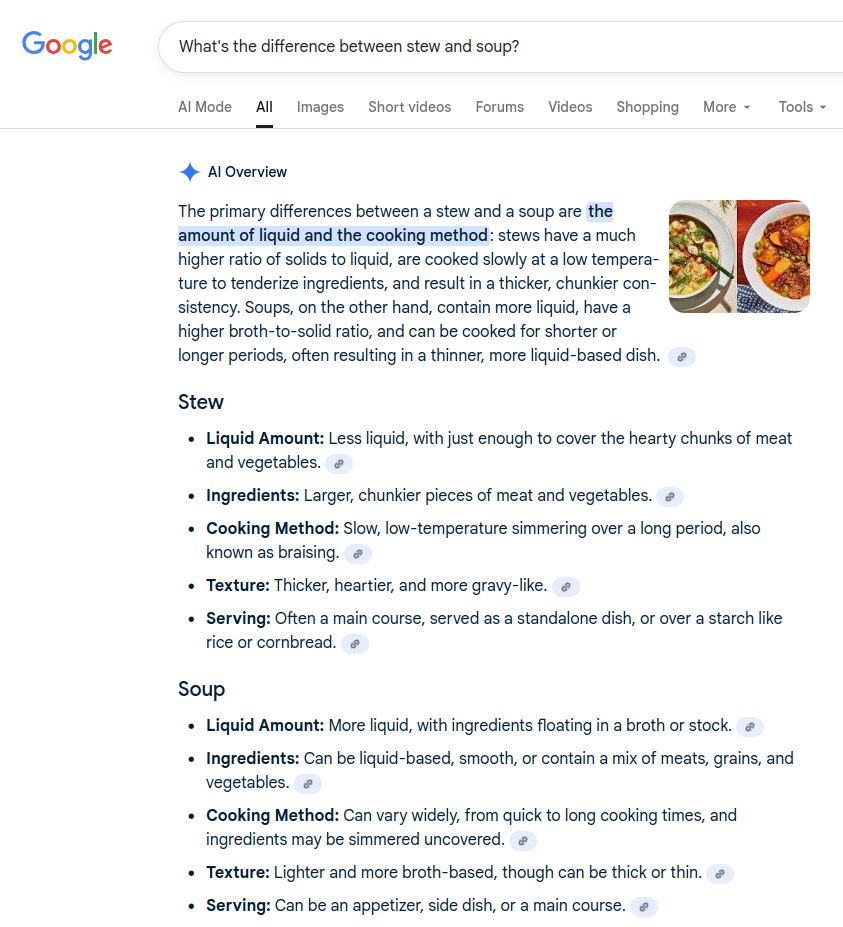Screen dimensions: 843x927
Task: Click source link icon after intro paragraph
Action: click(x=682, y=356)
